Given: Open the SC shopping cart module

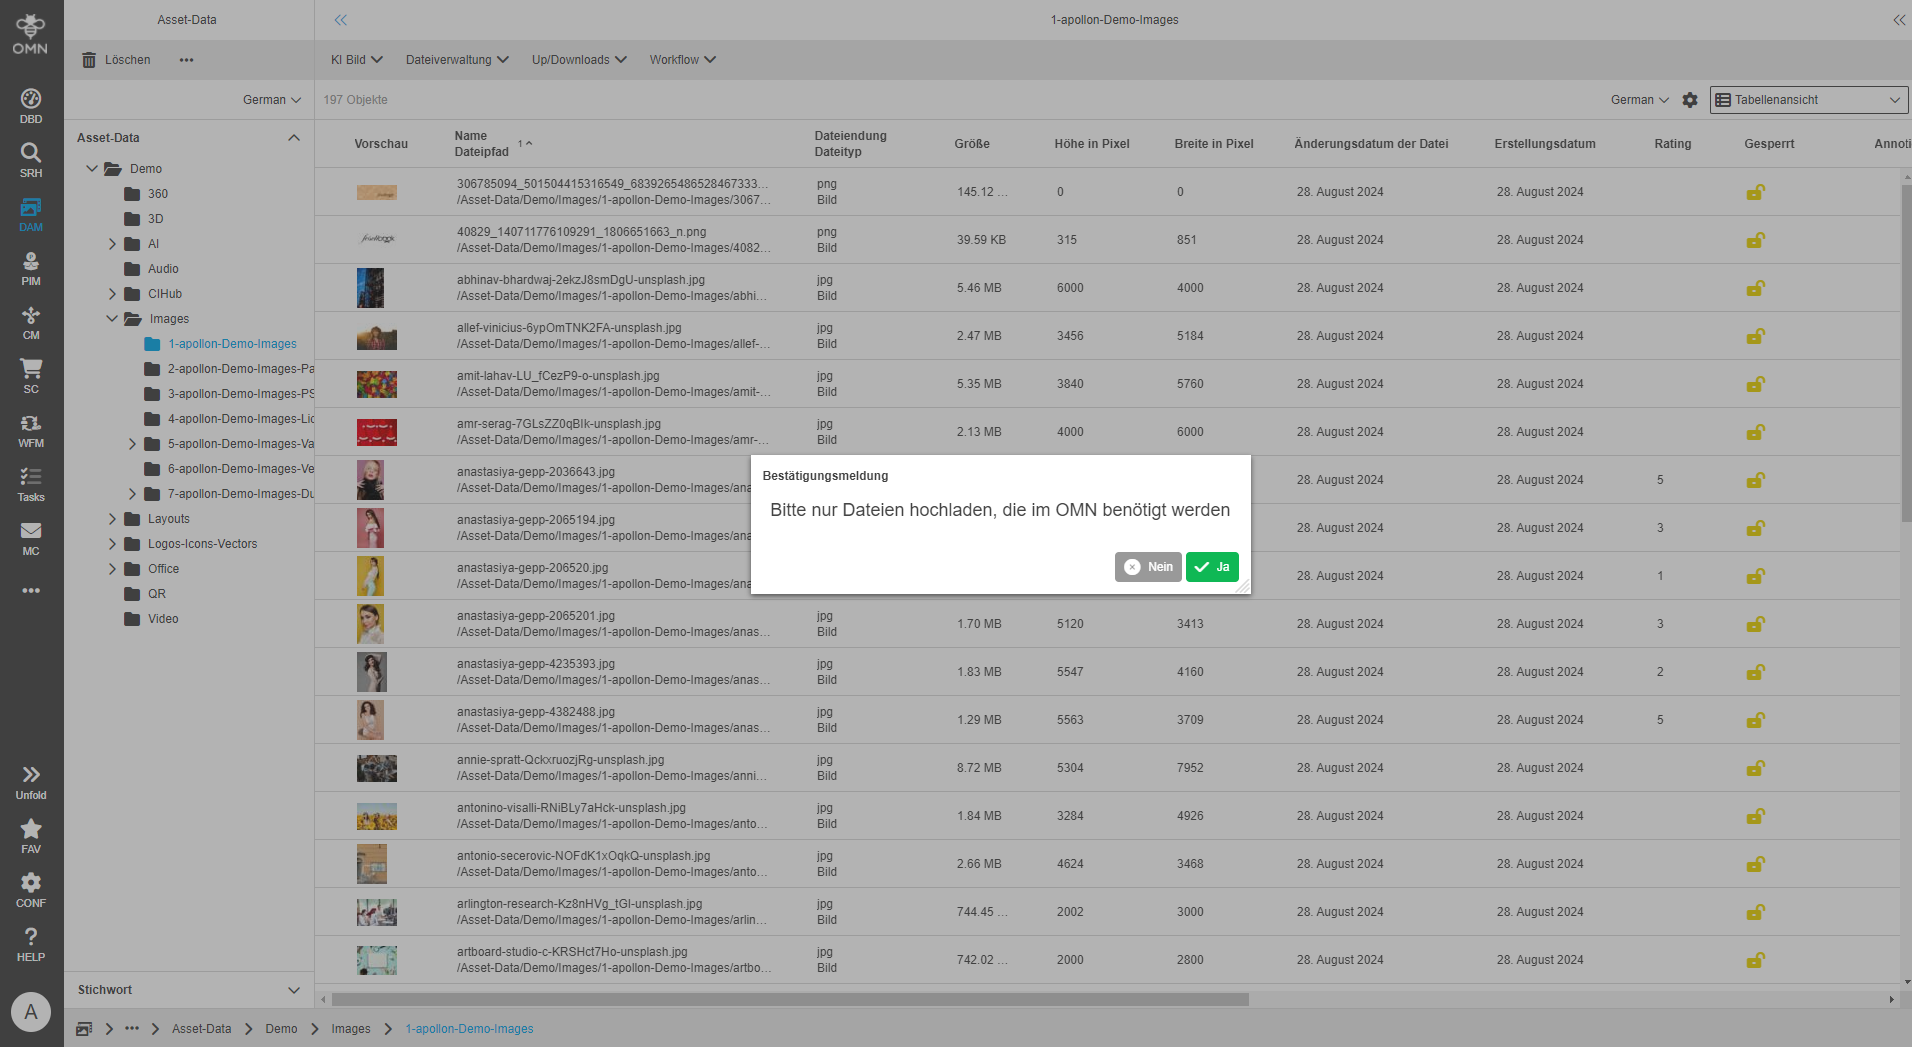Looking at the screenshot, I should coord(31,375).
